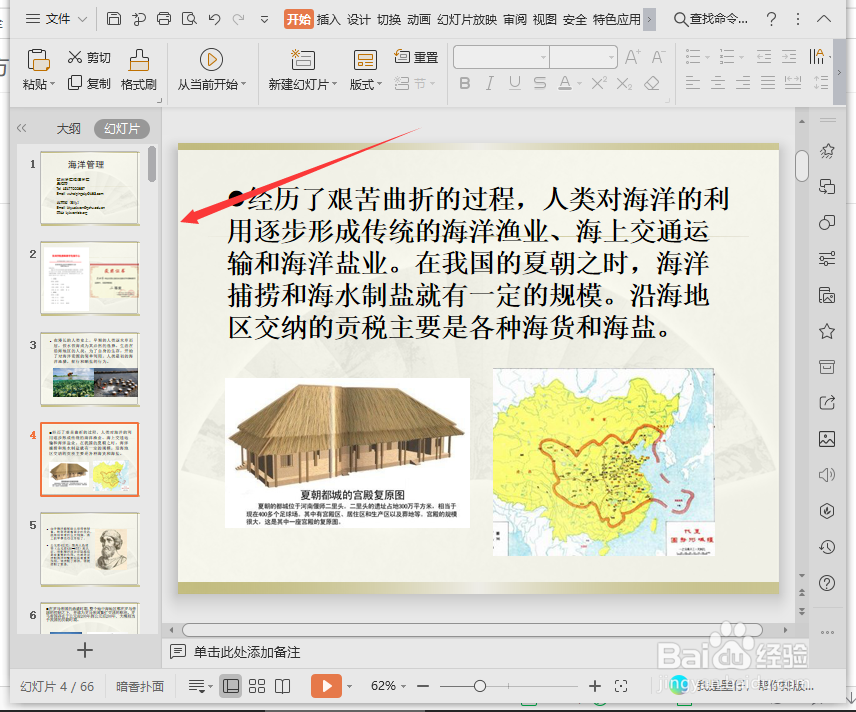Select slide 2 thumbnail in left panel
The height and width of the screenshot is (712, 856).
click(x=90, y=280)
